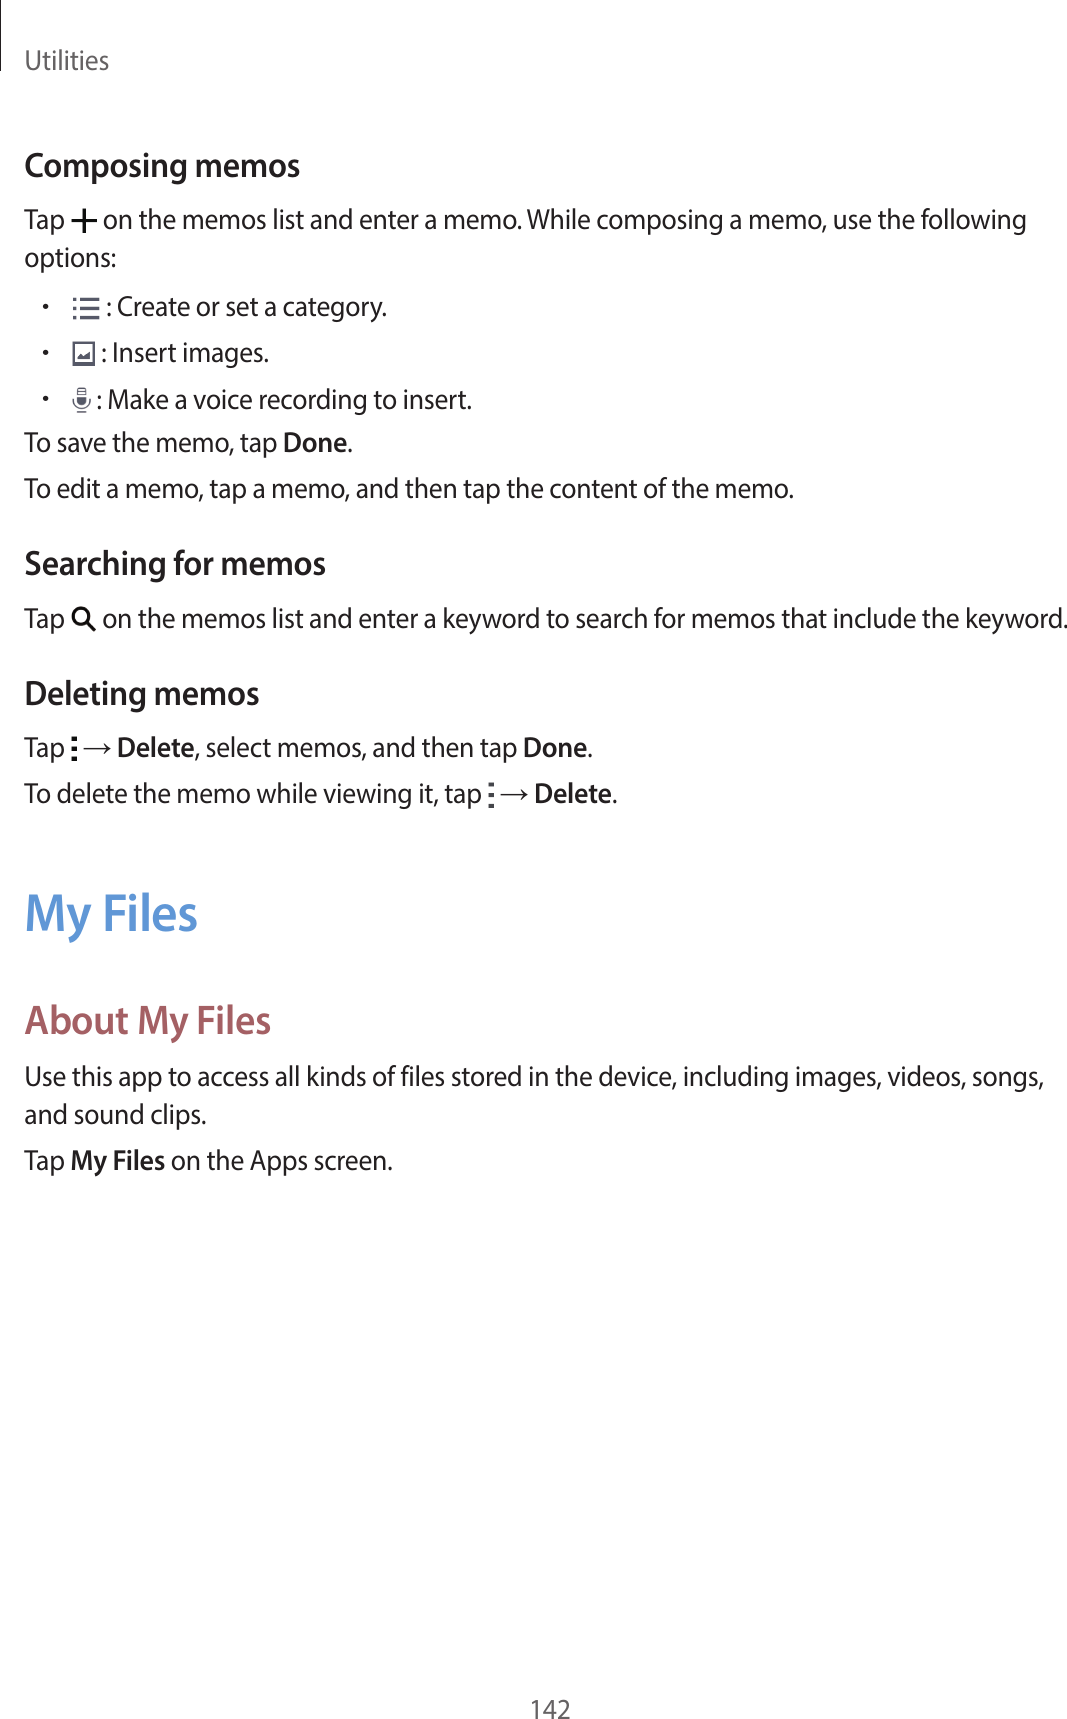Click the blue My Files title
This screenshot has height=1719, width=1067.
point(111,915)
